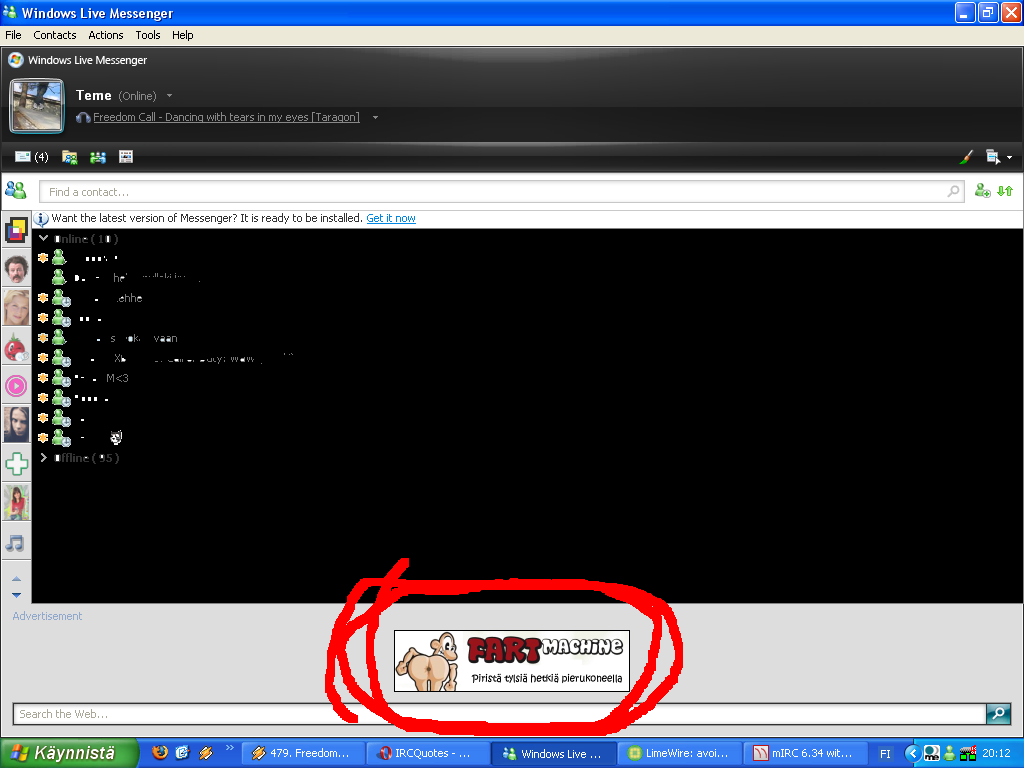Open the dropdown arrow after the song title
This screenshot has width=1024, height=768.
[376, 118]
